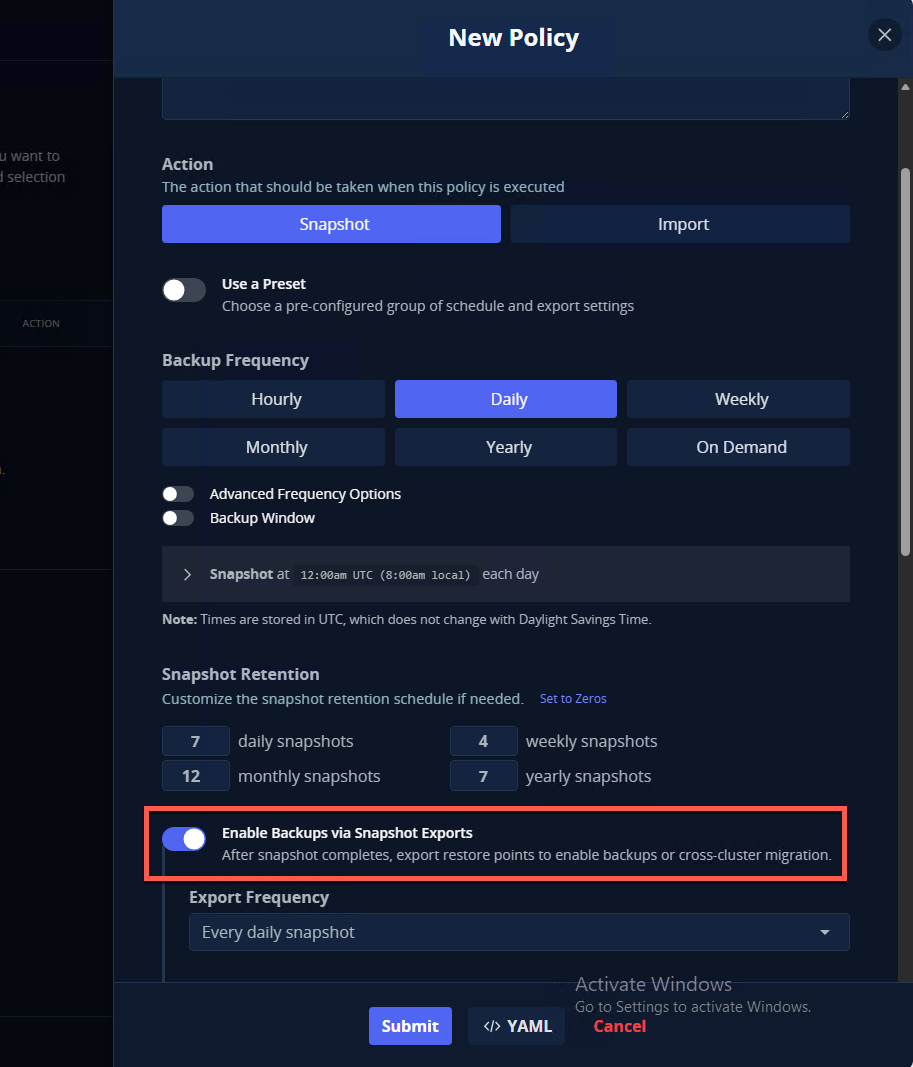
Task: Select the Import action
Action: pos(680,224)
